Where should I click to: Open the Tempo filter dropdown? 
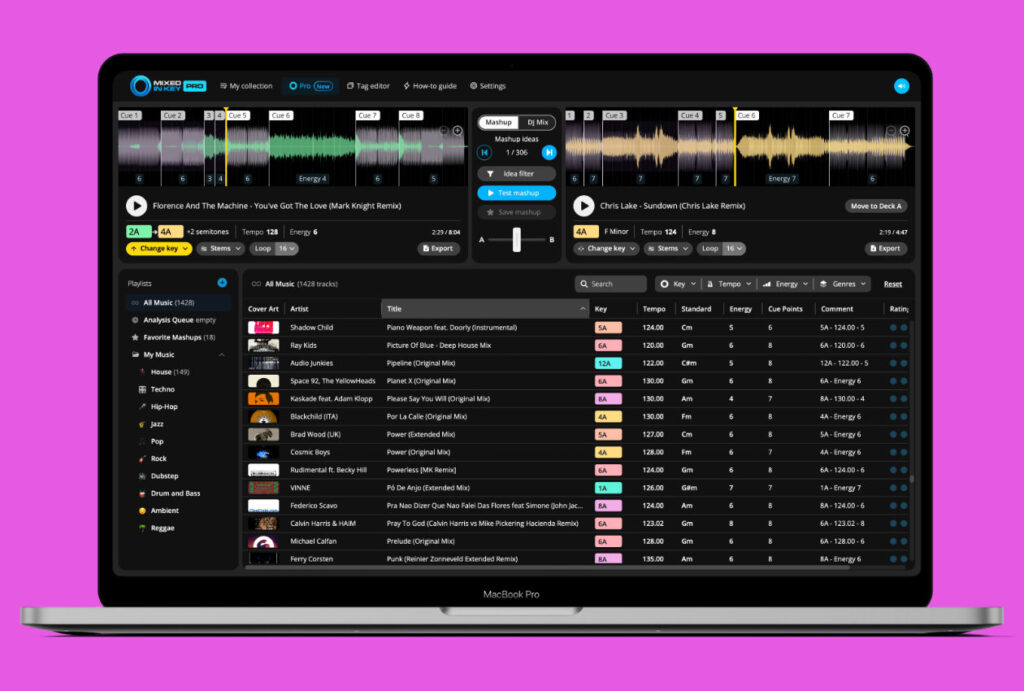(728, 283)
